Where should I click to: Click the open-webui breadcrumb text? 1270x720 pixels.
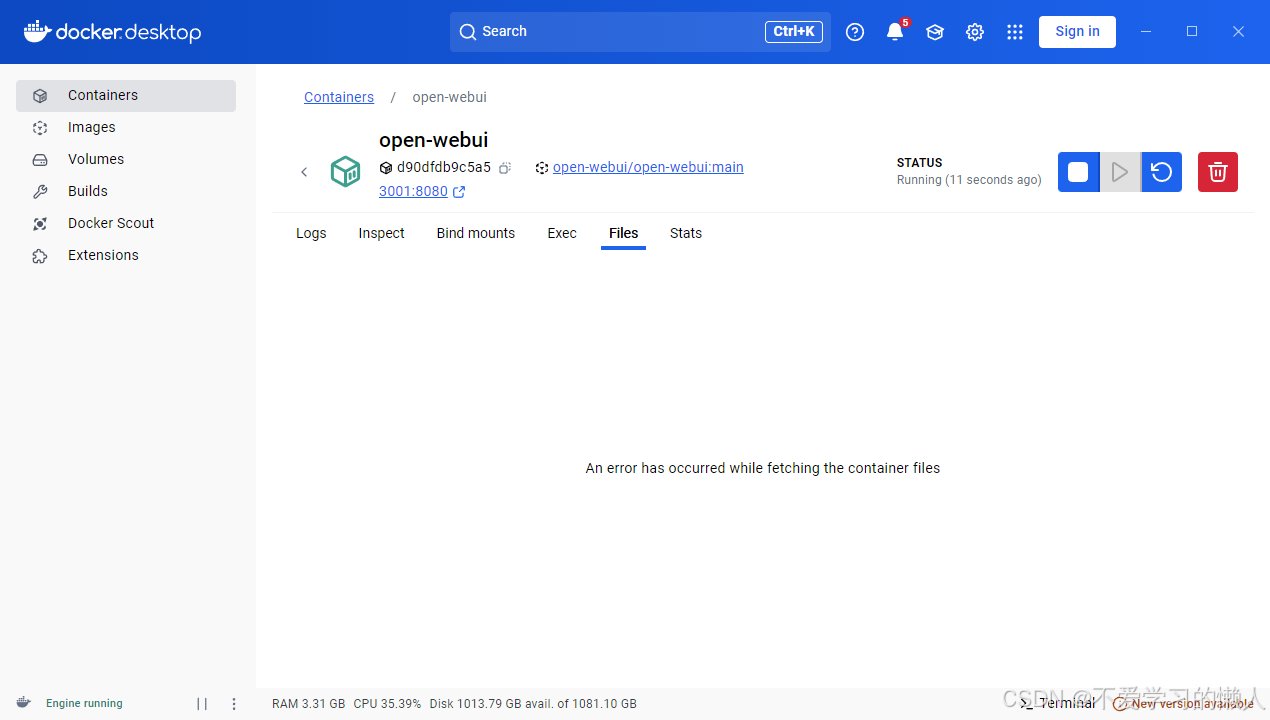click(450, 97)
